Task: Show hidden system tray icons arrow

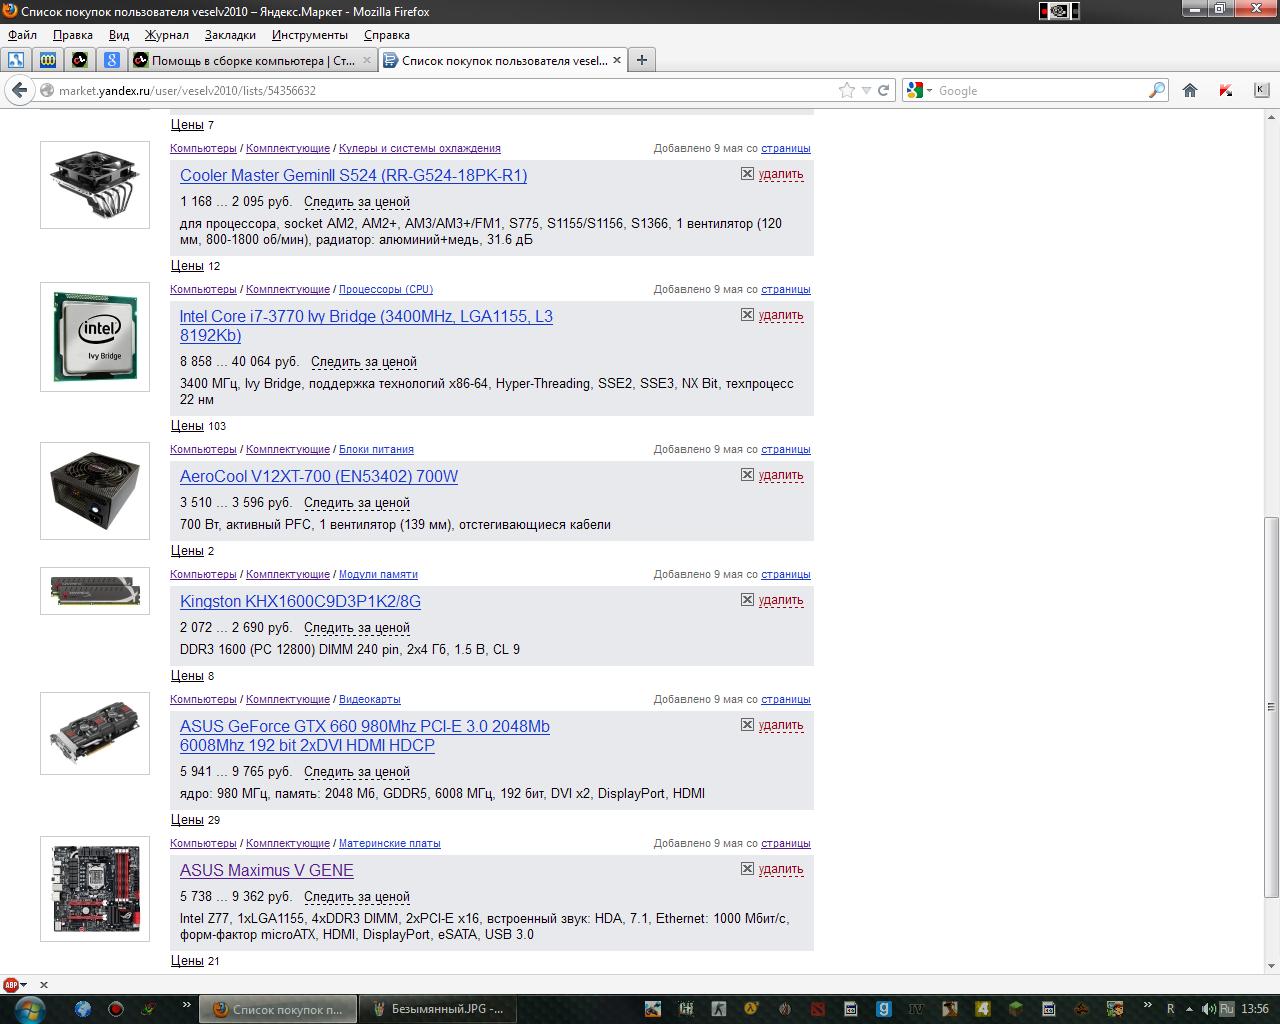Action: [x=1189, y=1009]
